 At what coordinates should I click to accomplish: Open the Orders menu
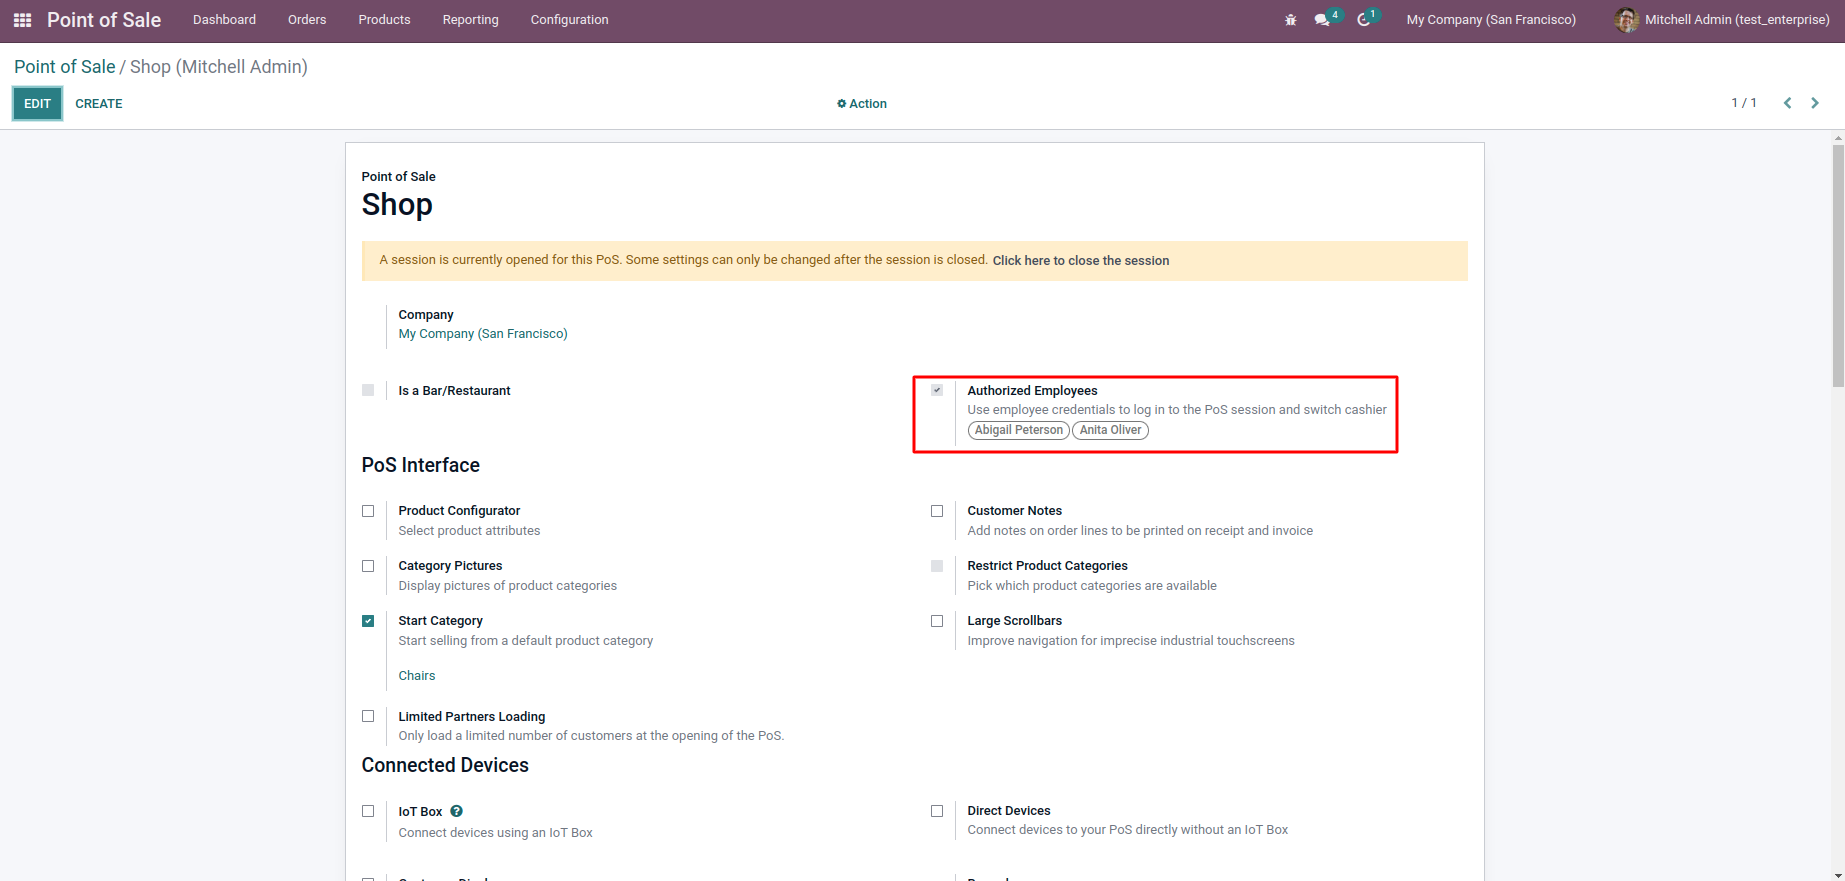coord(307,20)
